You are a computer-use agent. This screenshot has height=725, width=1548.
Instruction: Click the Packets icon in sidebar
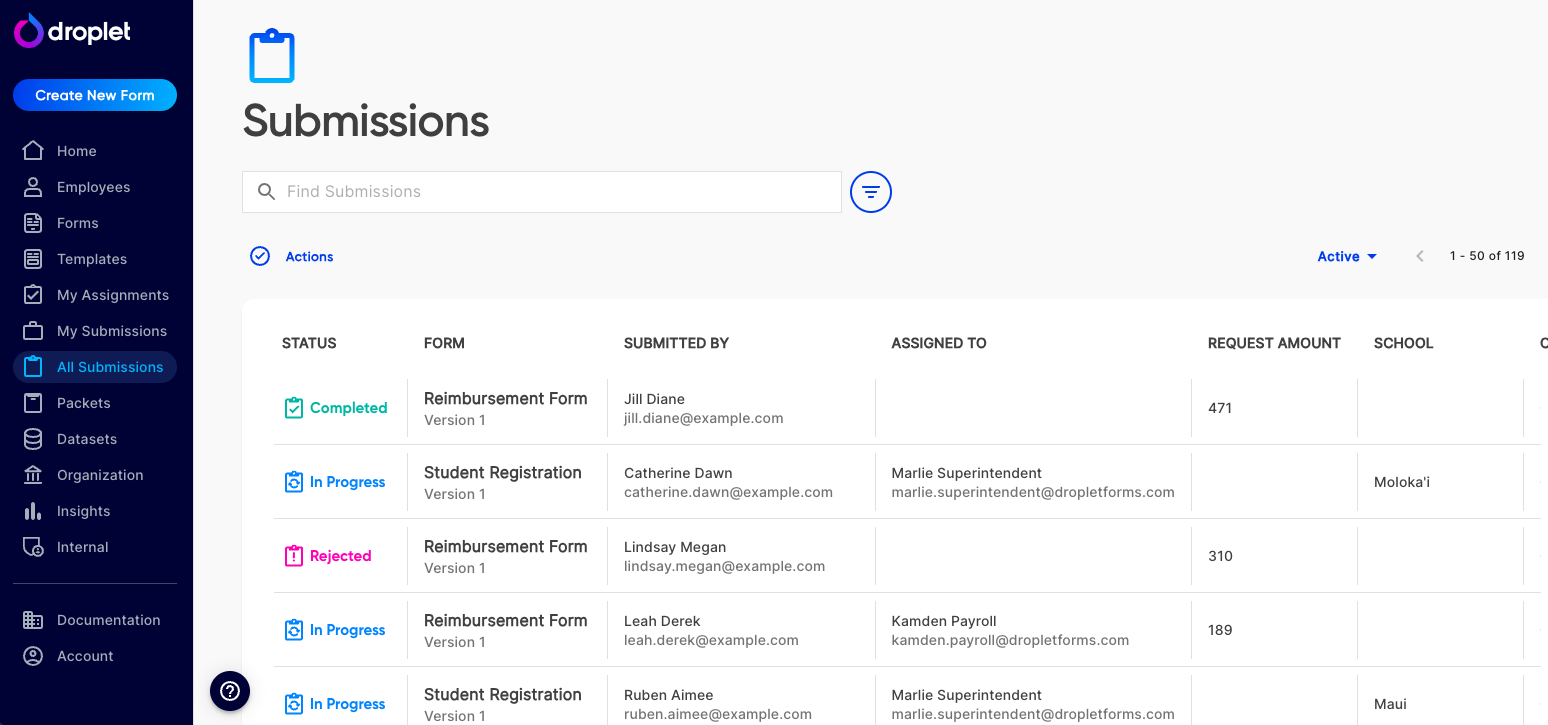pyautogui.click(x=33, y=403)
